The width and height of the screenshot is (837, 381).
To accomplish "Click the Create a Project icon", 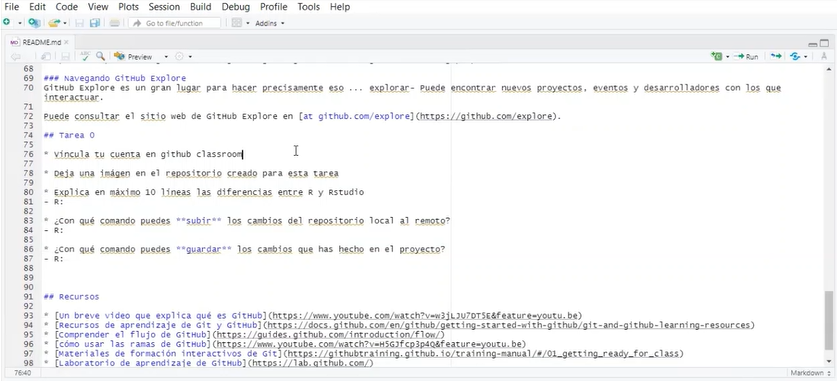I will [34, 23].
